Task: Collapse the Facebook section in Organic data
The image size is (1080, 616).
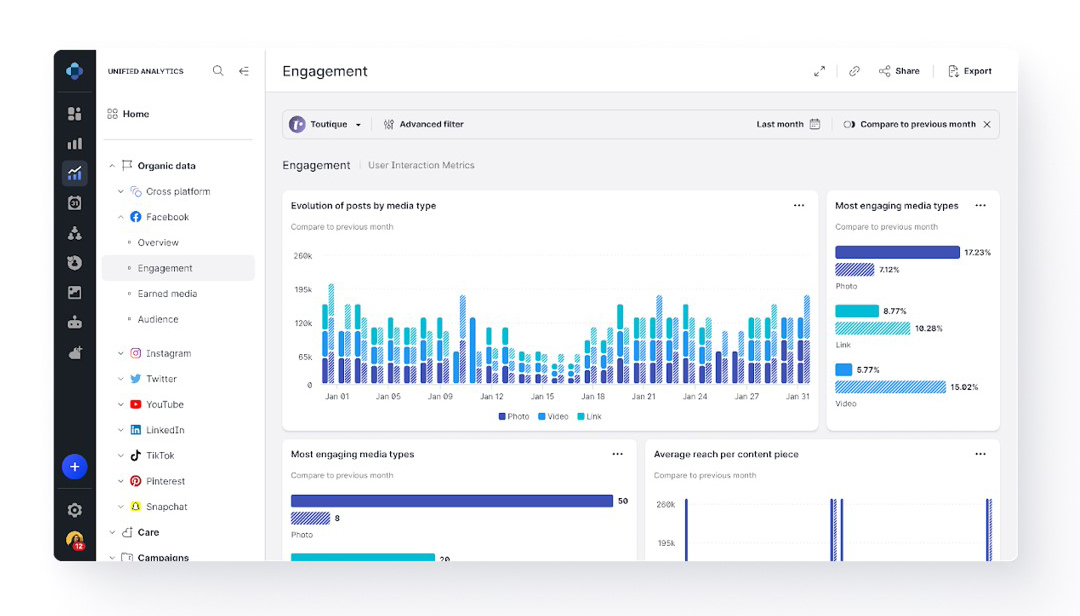Action: [x=119, y=216]
